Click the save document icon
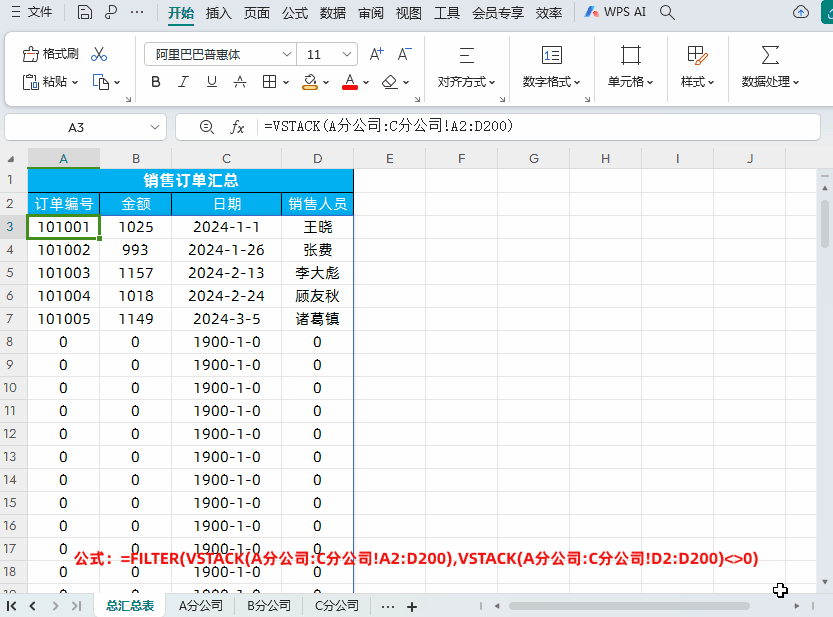This screenshot has height=617, width=833. pos(84,12)
